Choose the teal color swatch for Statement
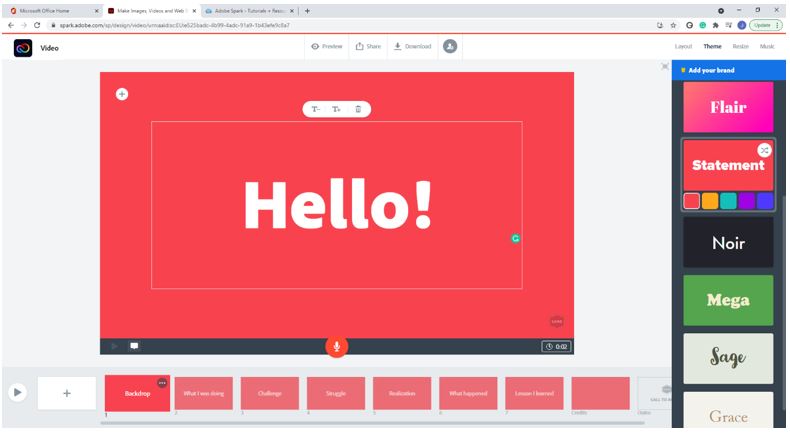 728,201
